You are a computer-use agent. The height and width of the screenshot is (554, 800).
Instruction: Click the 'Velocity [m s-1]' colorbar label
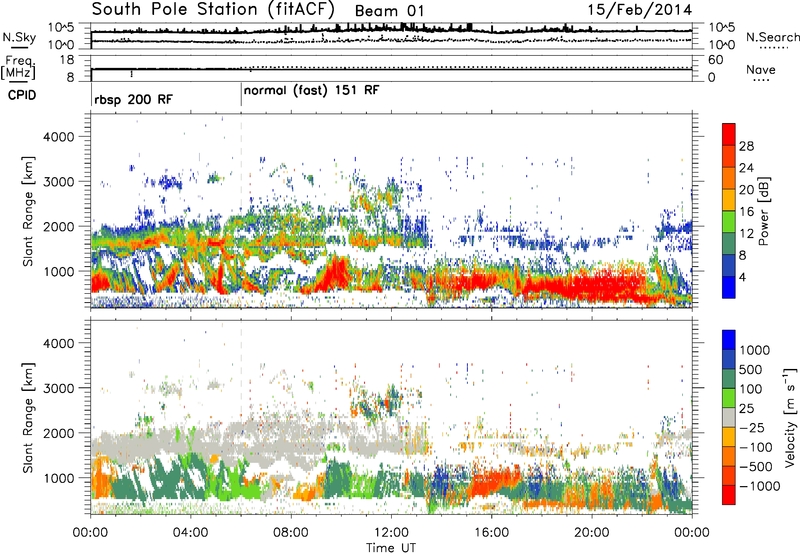coord(790,417)
